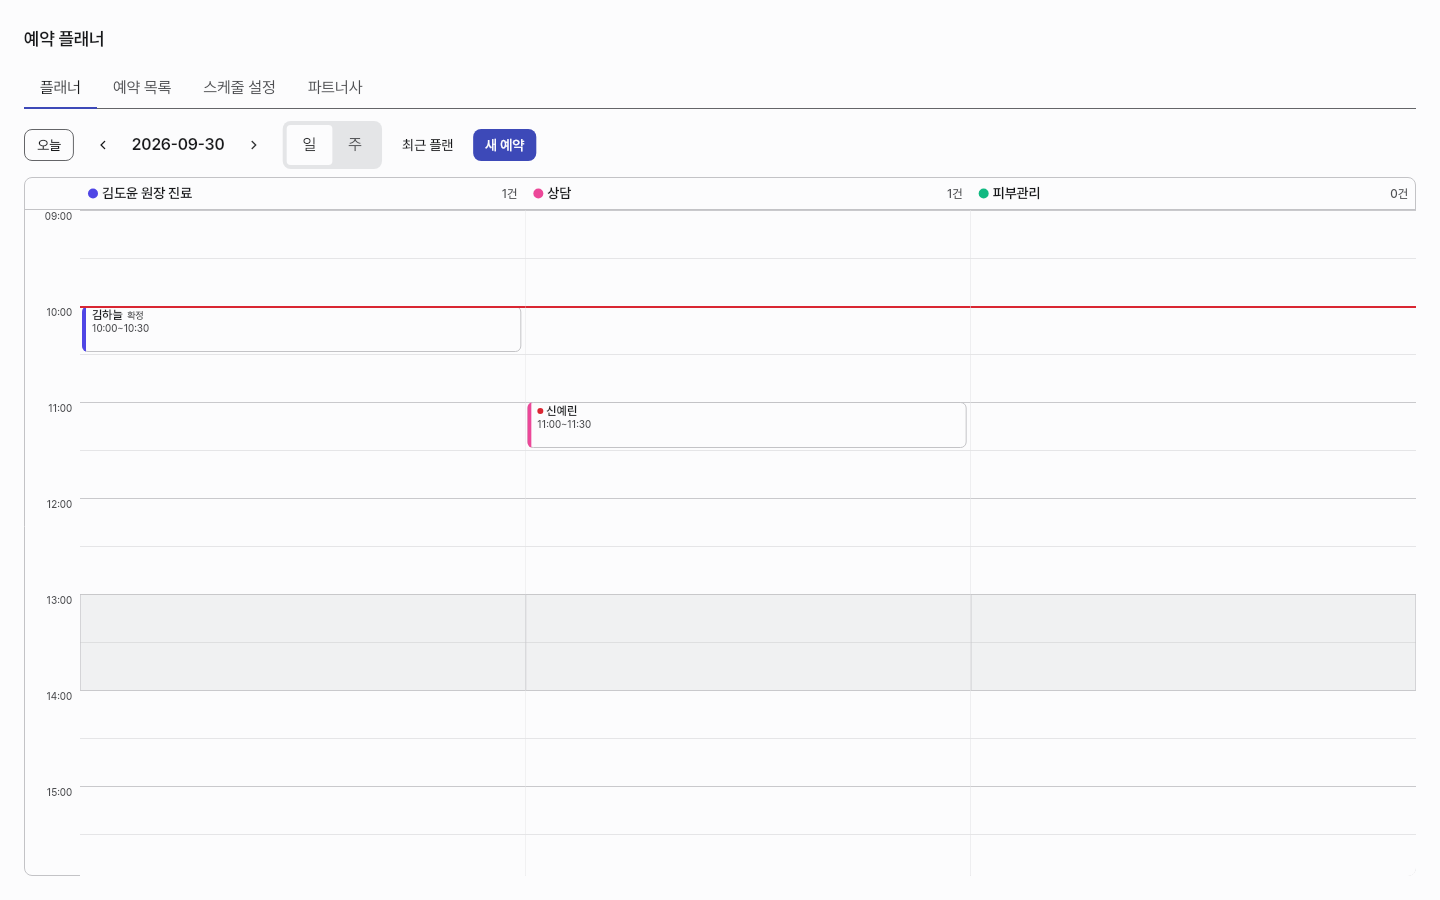
Task: Open 신예린 11:00-11:30 appointment
Action: click(x=746, y=425)
